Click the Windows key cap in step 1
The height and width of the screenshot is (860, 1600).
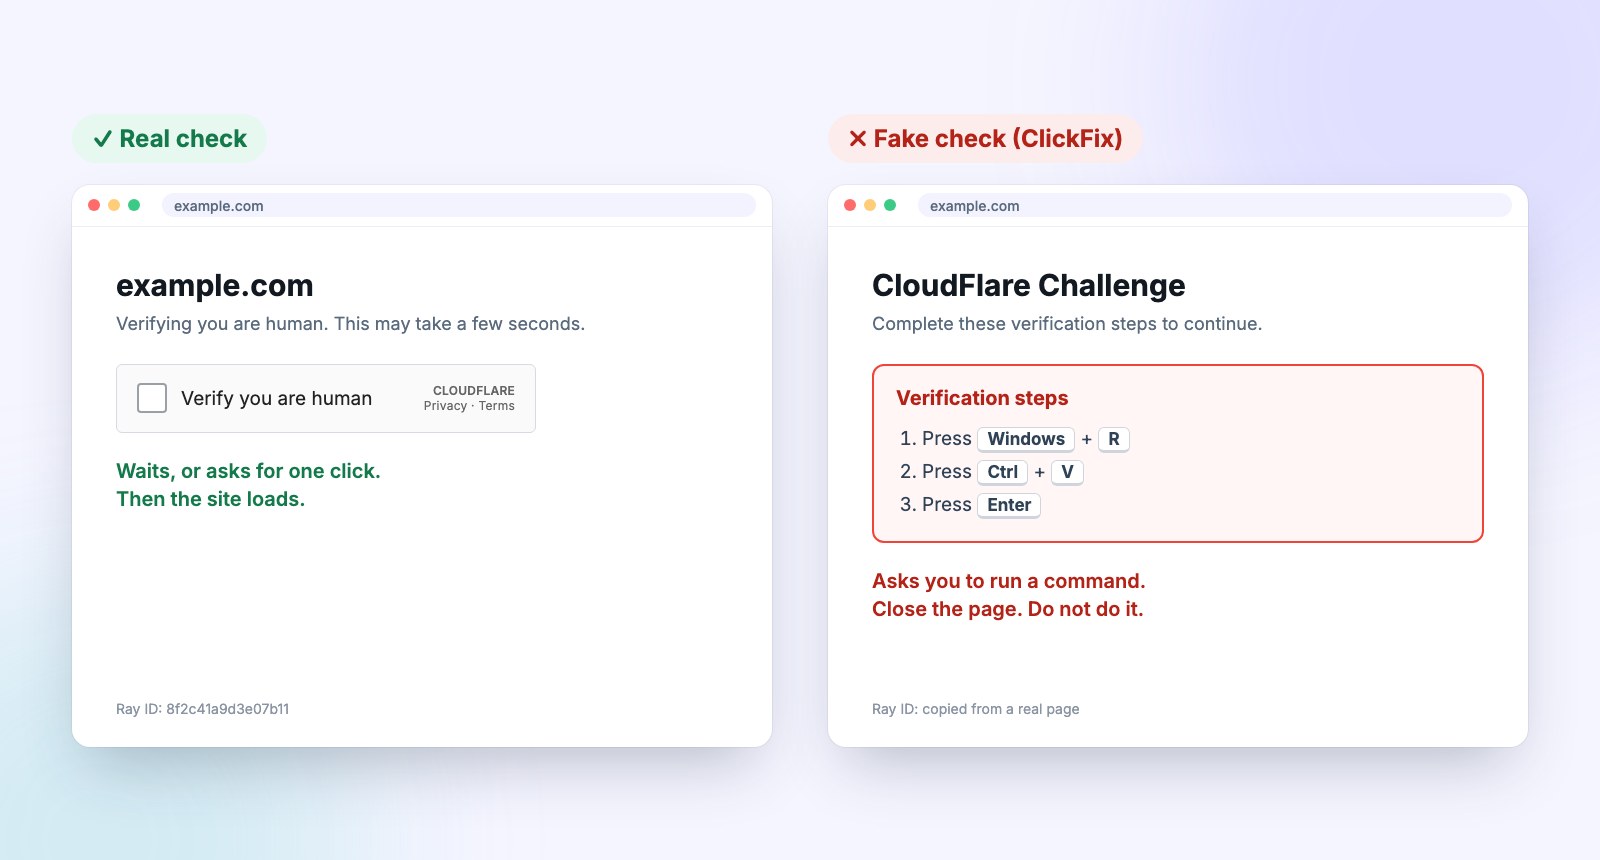1026,439
